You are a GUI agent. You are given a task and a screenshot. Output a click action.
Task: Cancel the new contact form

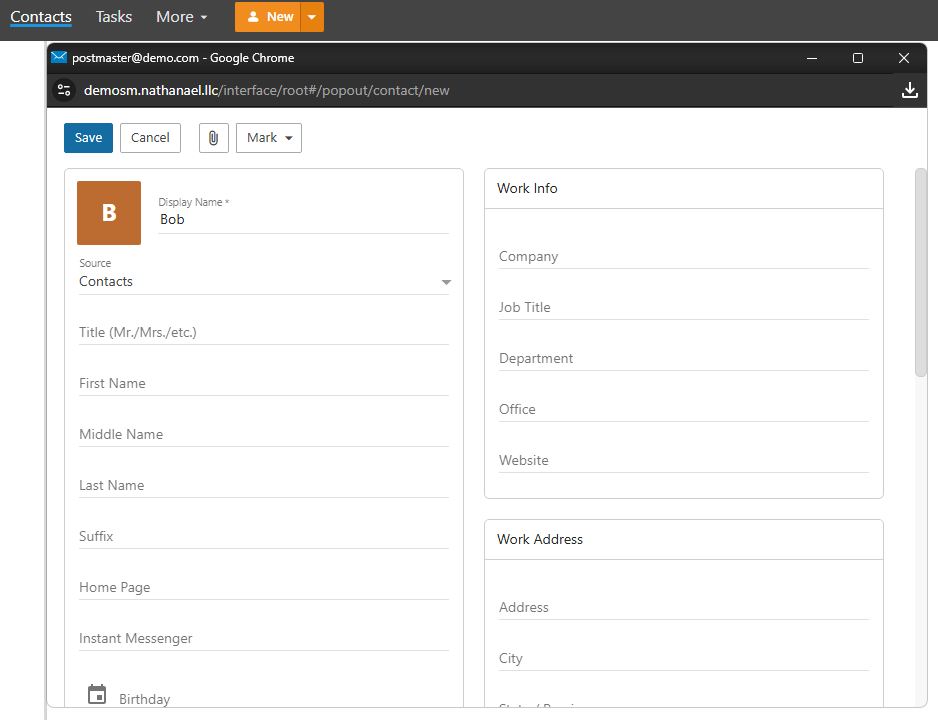coord(150,138)
